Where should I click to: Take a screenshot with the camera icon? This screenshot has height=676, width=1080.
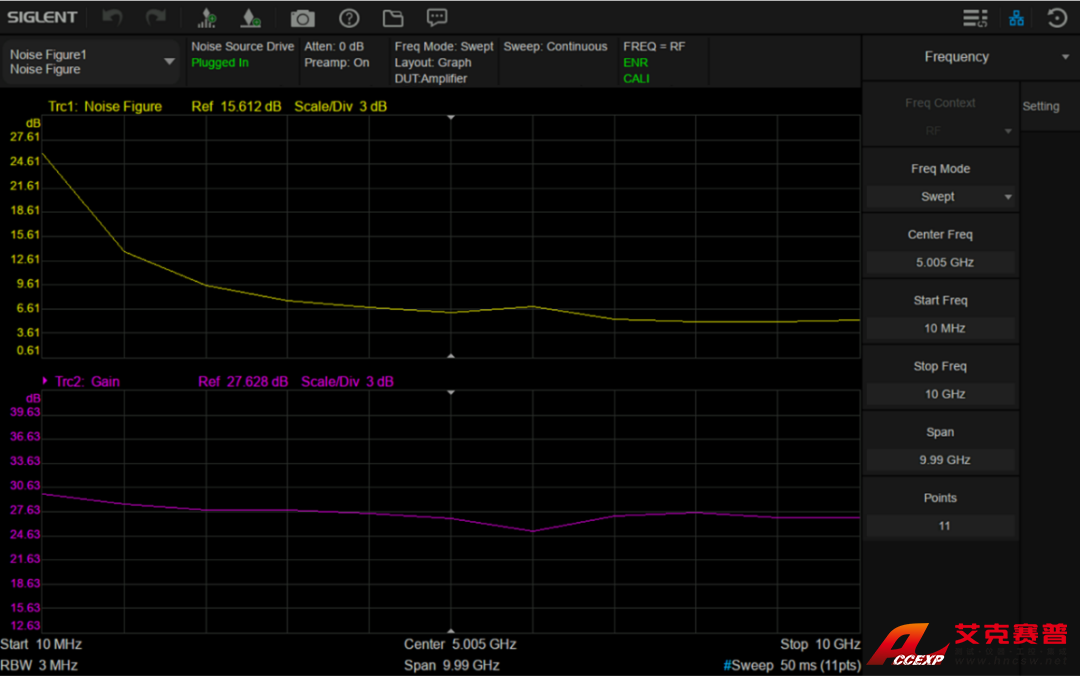[x=302, y=18]
